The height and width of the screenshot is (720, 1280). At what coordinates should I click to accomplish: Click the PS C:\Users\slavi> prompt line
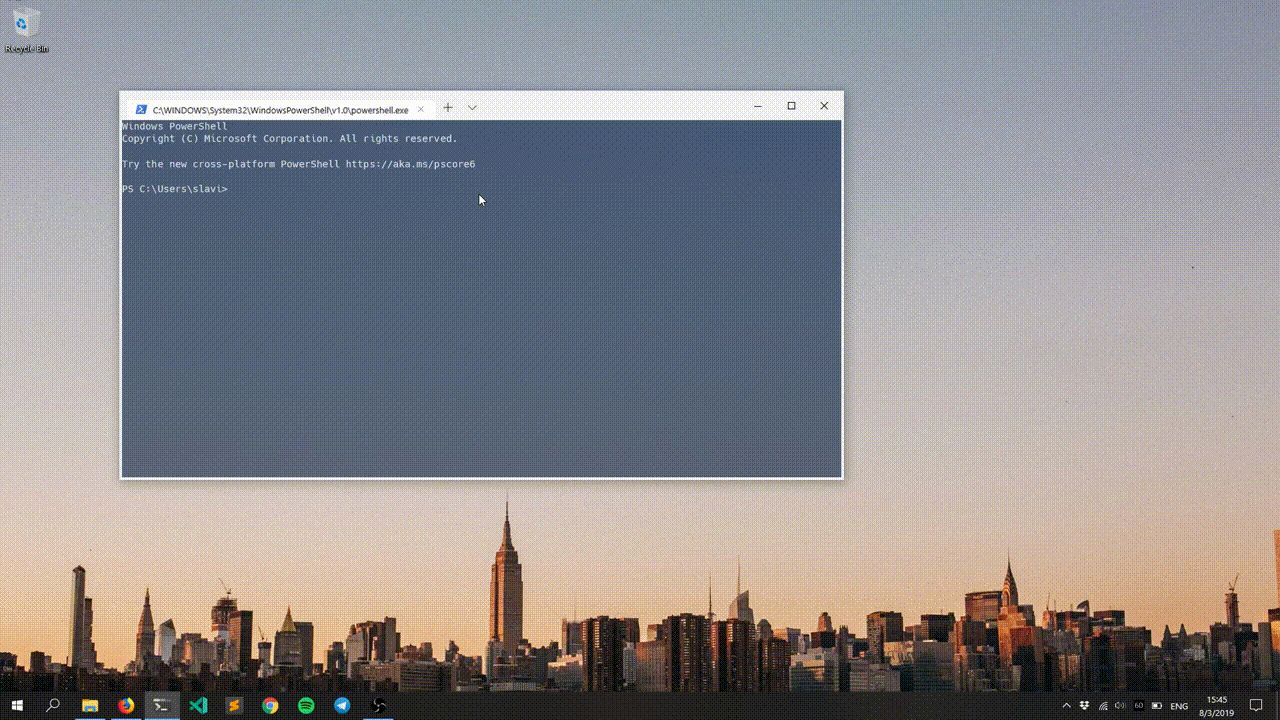tap(175, 189)
